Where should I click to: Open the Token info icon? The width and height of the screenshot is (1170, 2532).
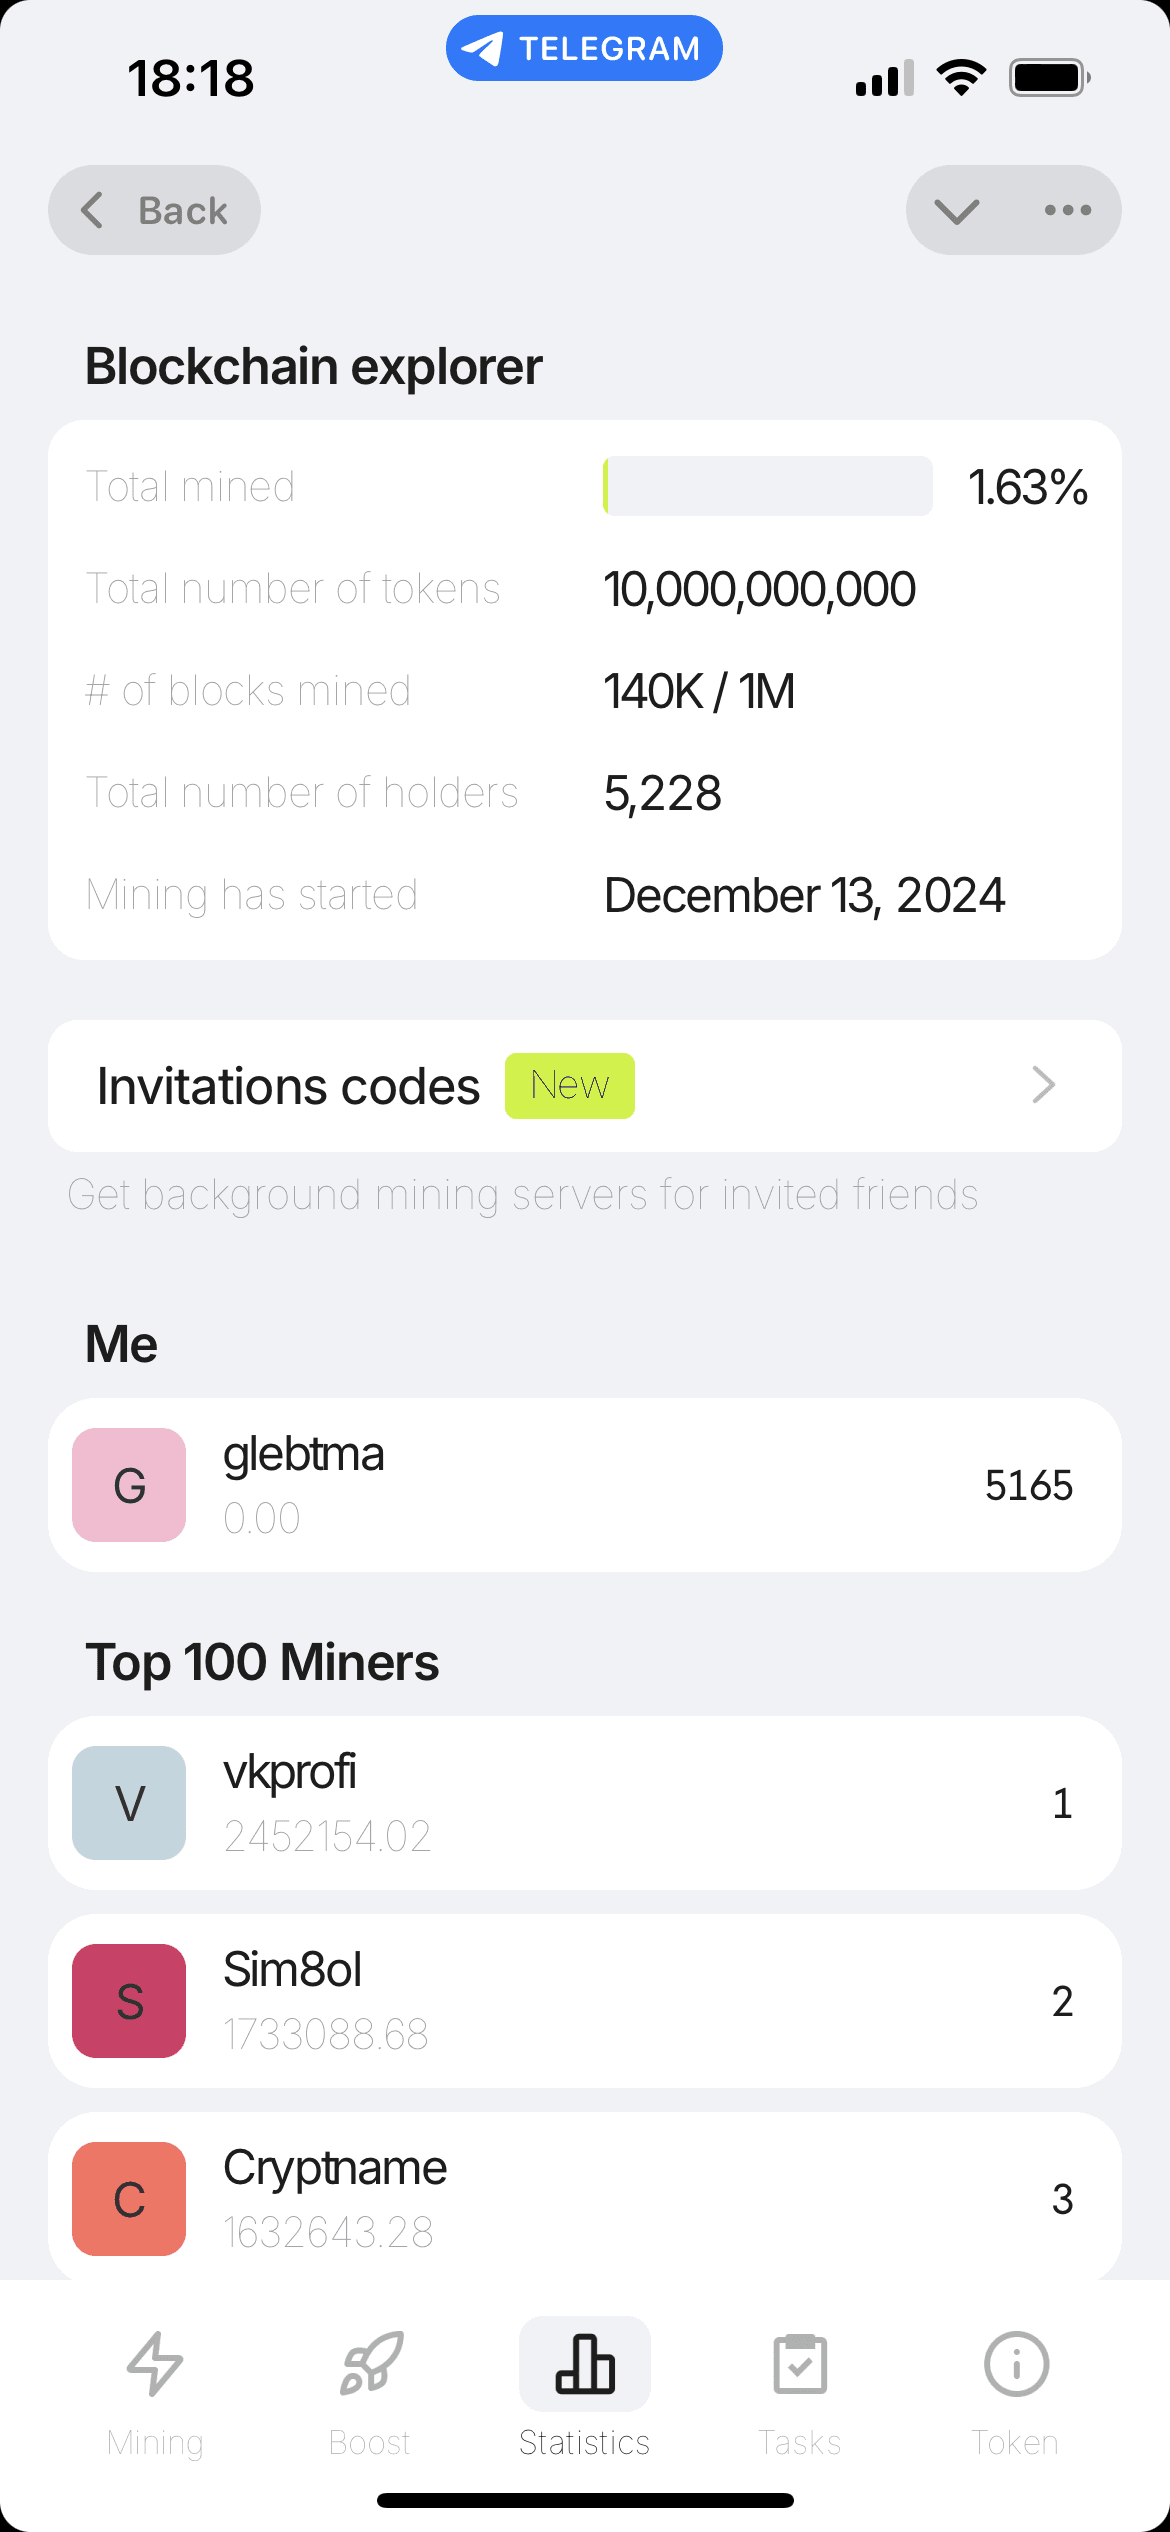1016,2364
